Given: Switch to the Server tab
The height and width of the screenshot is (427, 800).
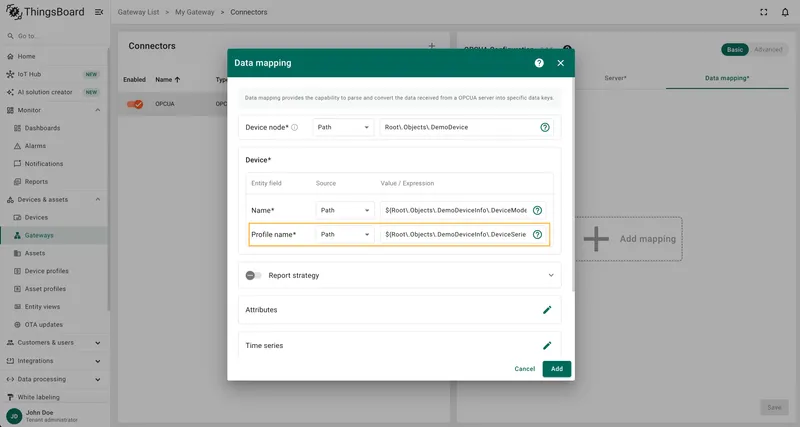Looking at the screenshot, I should pyautogui.click(x=615, y=78).
